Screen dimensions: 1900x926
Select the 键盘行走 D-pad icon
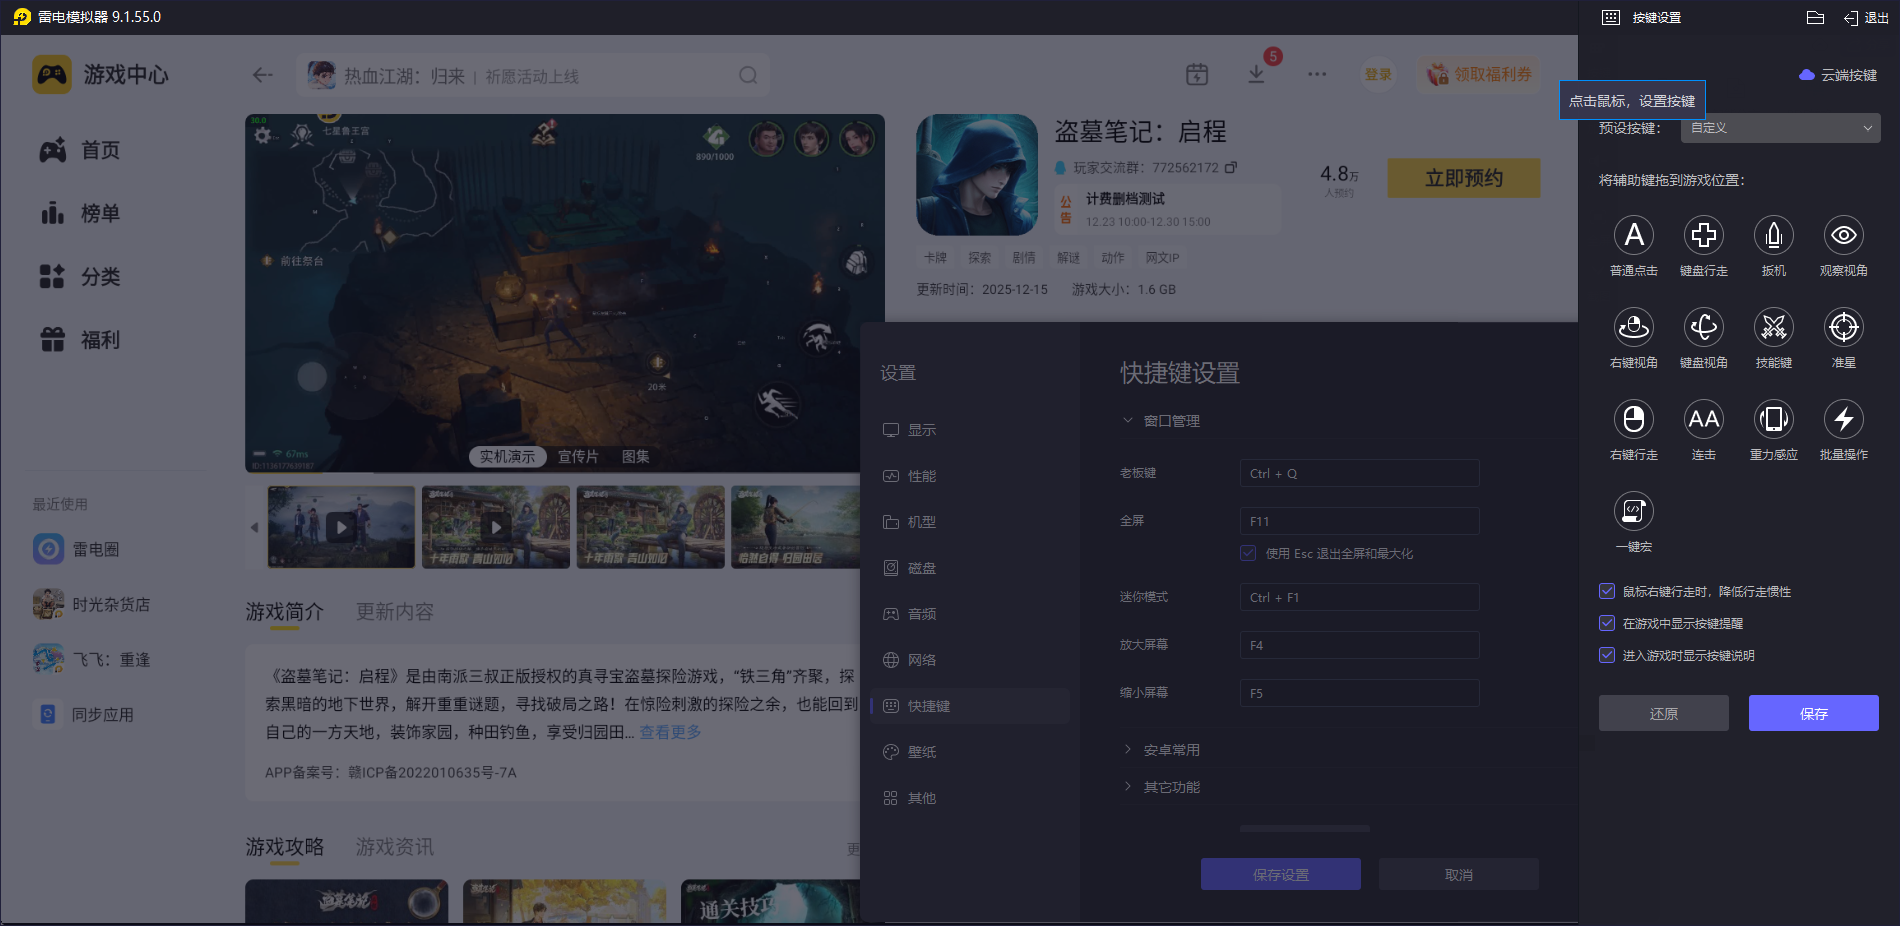point(1704,235)
